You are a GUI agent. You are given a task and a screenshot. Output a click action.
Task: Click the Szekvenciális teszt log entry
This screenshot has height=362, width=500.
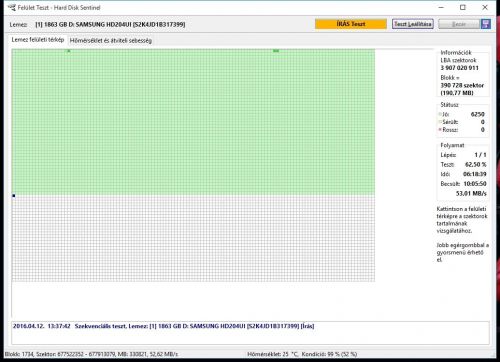pyautogui.click(x=163, y=326)
